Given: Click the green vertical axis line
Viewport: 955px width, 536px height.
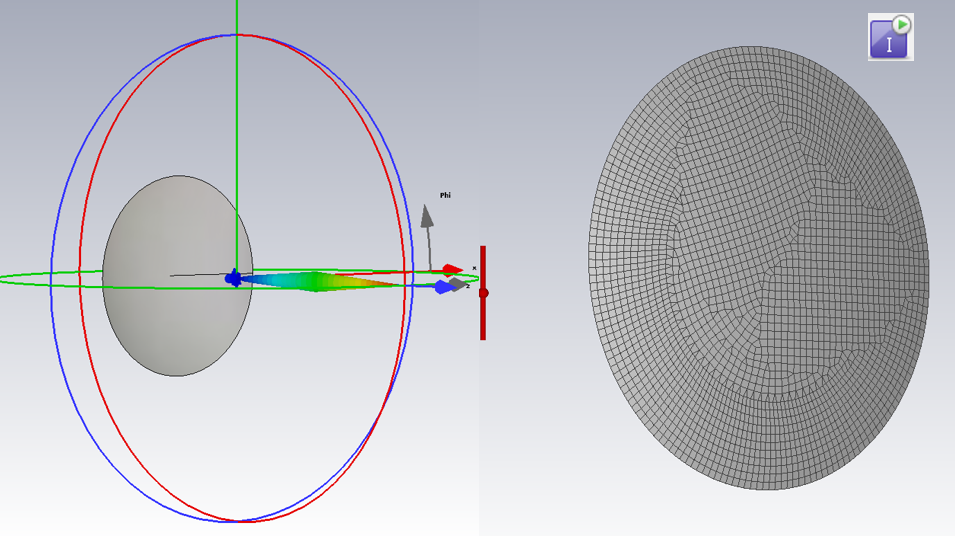Looking at the screenshot, I should pyautogui.click(x=237, y=120).
